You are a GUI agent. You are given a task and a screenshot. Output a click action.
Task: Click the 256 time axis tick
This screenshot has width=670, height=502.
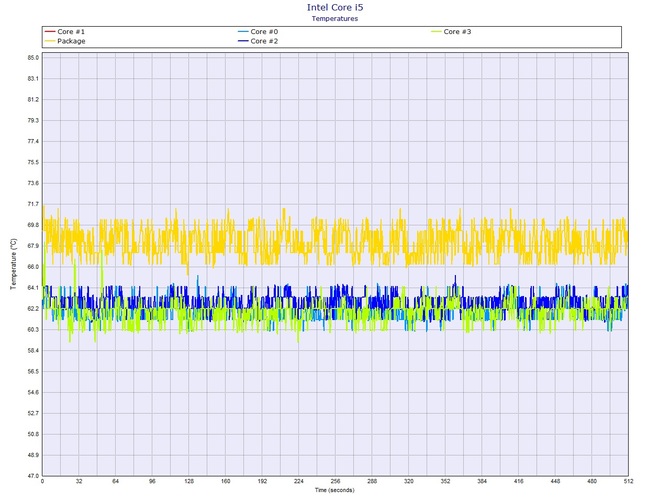point(335,481)
